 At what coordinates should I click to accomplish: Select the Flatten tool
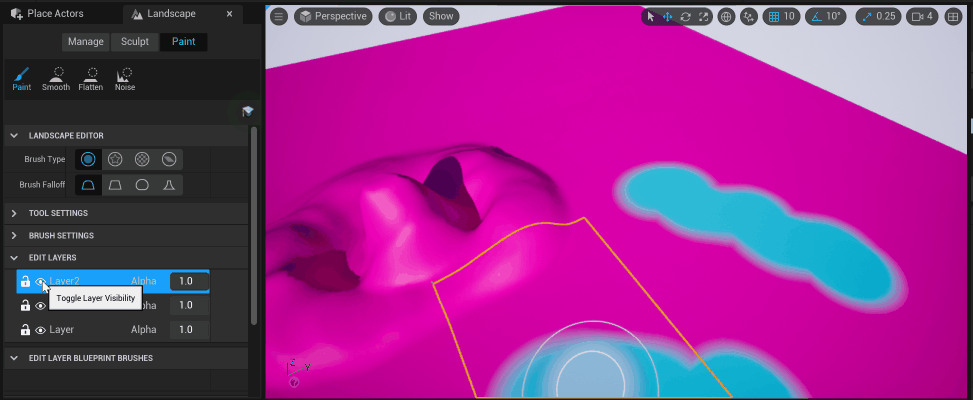[x=91, y=79]
